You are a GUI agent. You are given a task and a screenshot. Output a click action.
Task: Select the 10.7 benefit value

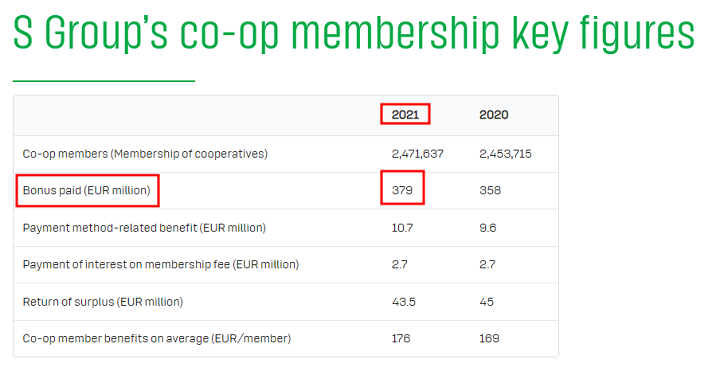(402, 228)
